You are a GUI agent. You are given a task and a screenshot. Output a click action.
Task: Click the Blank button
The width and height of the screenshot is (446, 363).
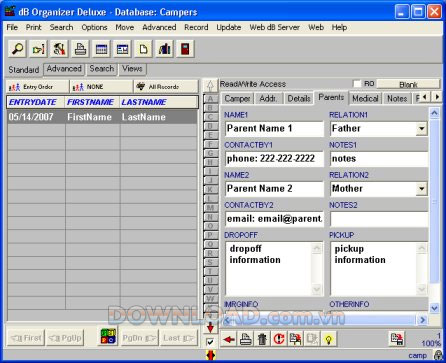408,84
